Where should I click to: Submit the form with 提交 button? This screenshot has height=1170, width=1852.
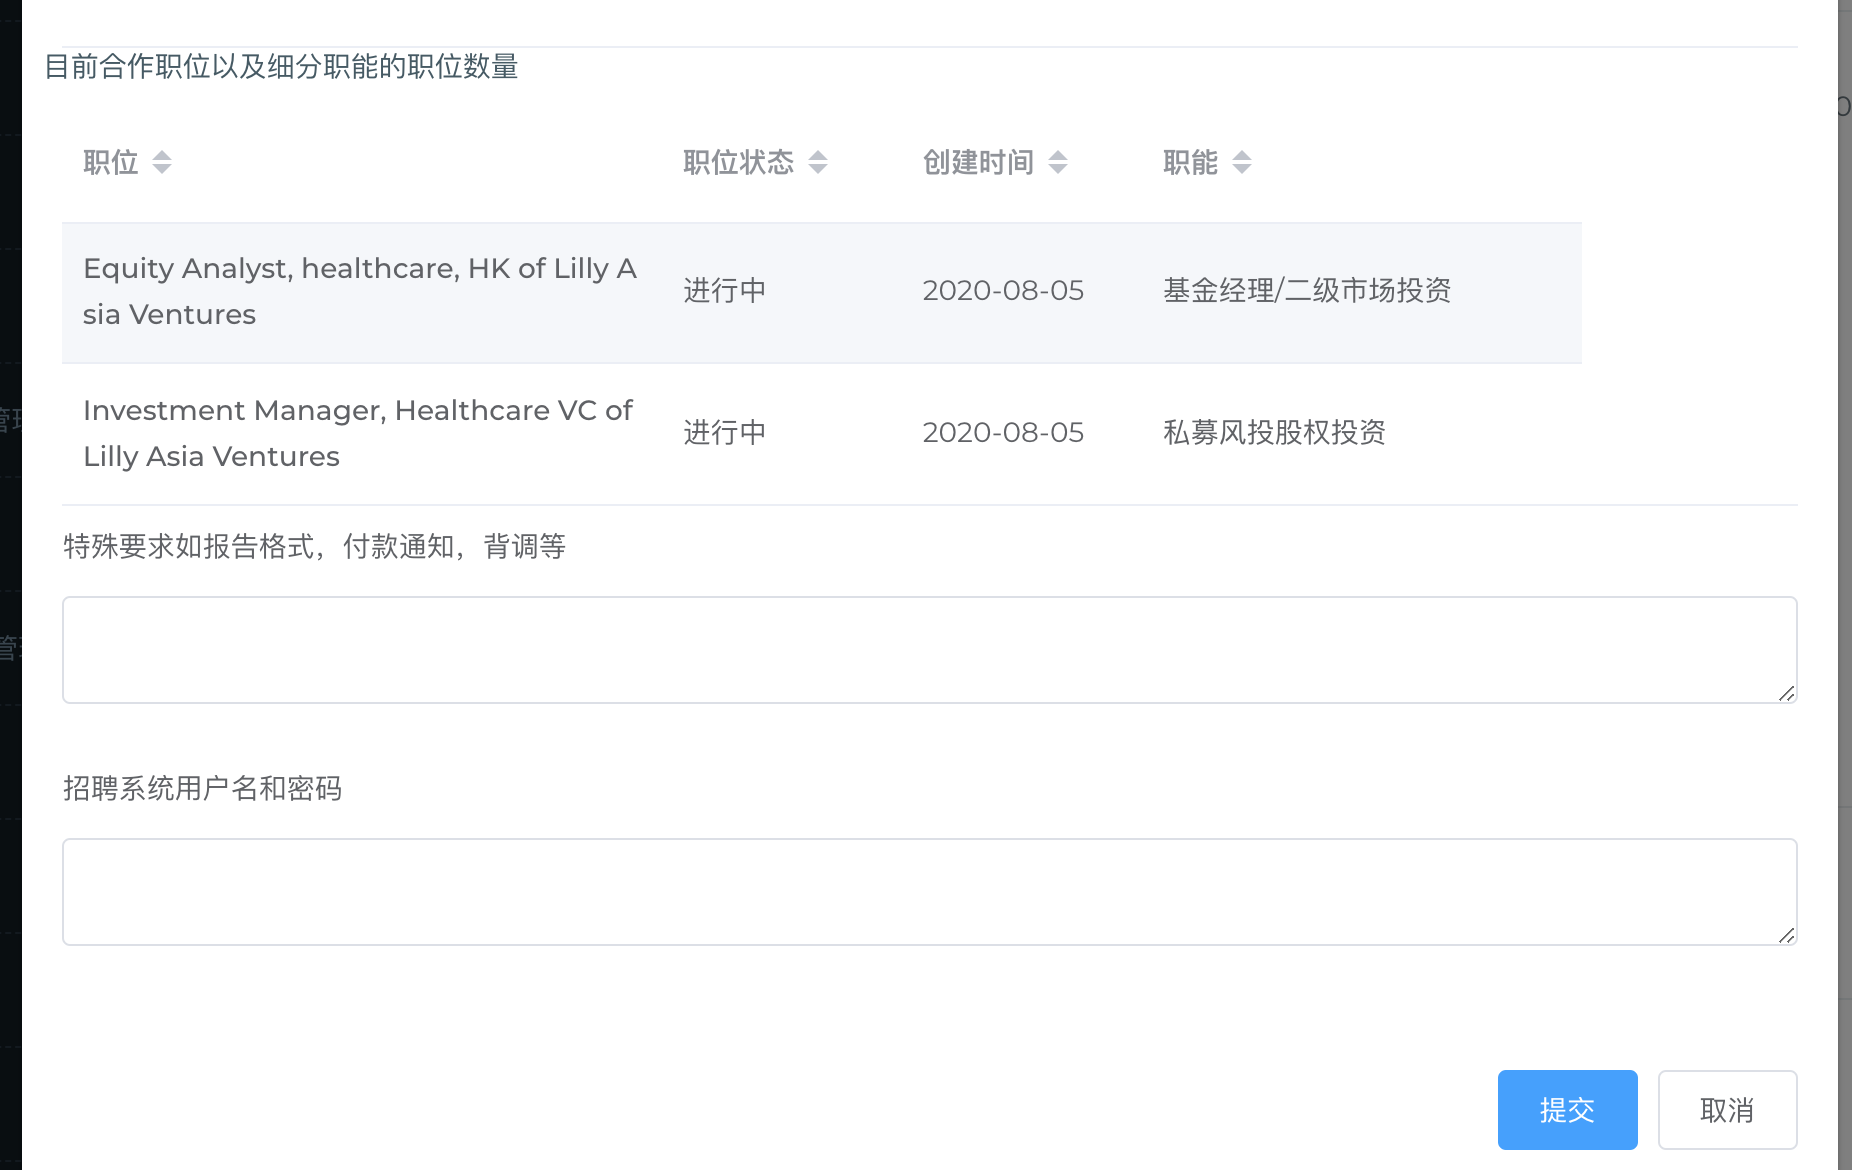[x=1567, y=1110]
